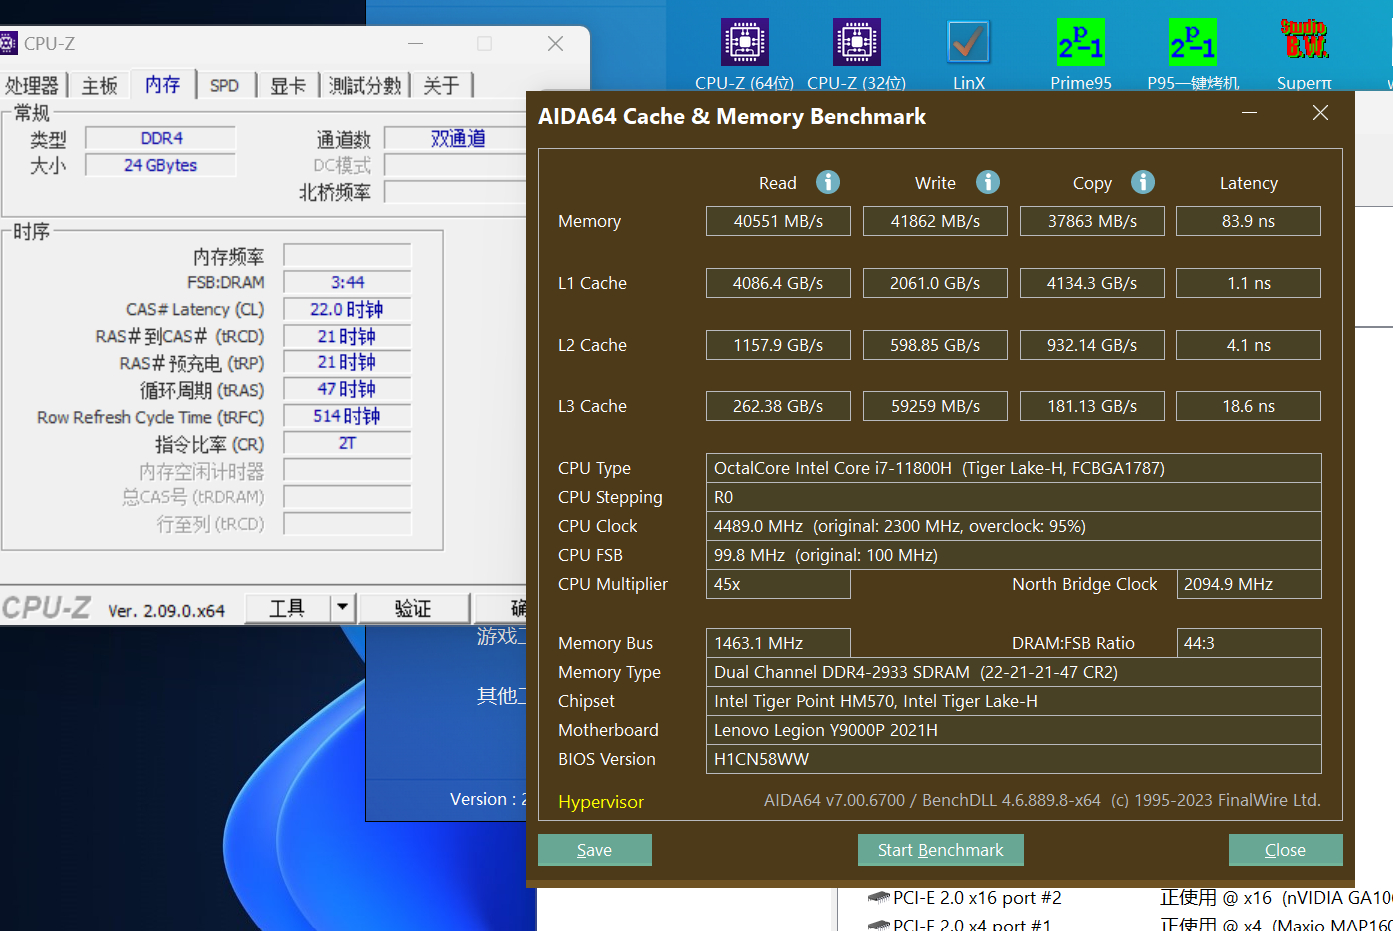Click the 工具 button in CPU-Z
Viewport: 1393px width, 931px height.
coord(287,608)
